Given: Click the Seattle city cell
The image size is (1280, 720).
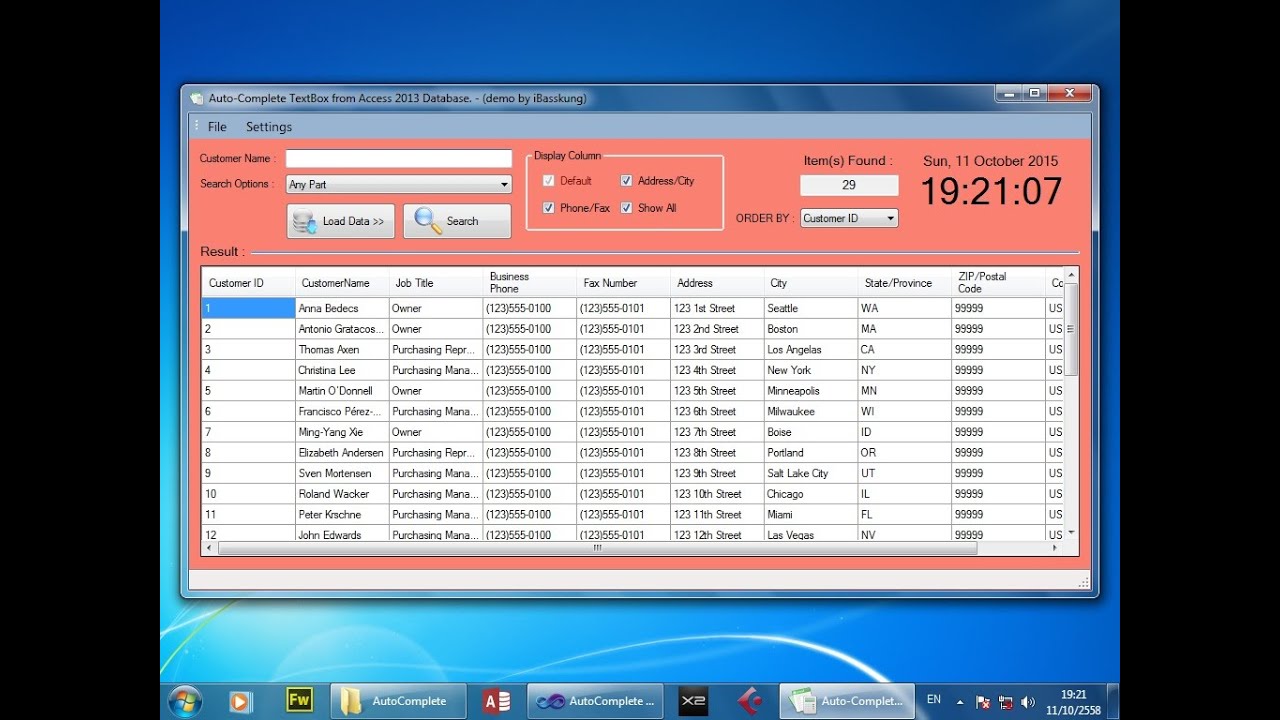Looking at the screenshot, I should click(x=811, y=308).
